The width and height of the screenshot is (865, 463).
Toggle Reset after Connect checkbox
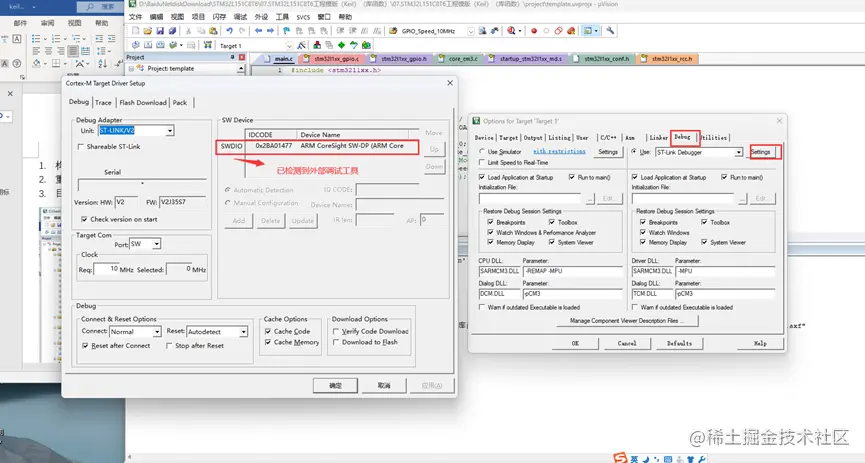[x=85, y=345]
